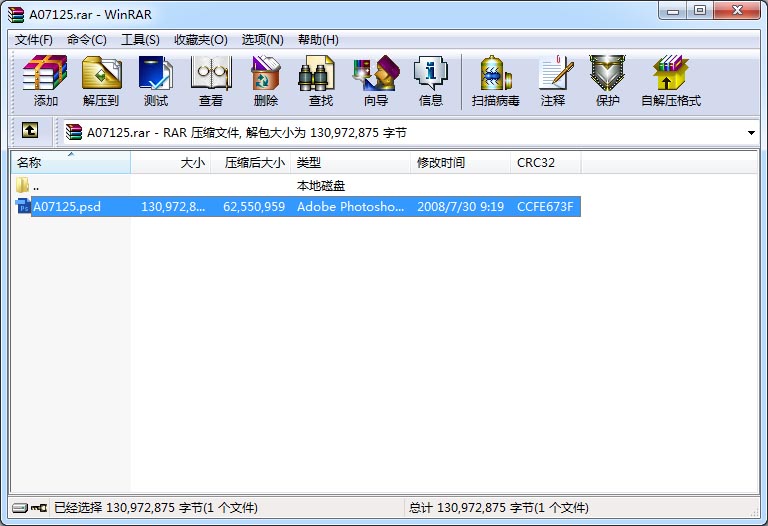Click the 2008/7/30 9:19 modified time

pos(460,207)
